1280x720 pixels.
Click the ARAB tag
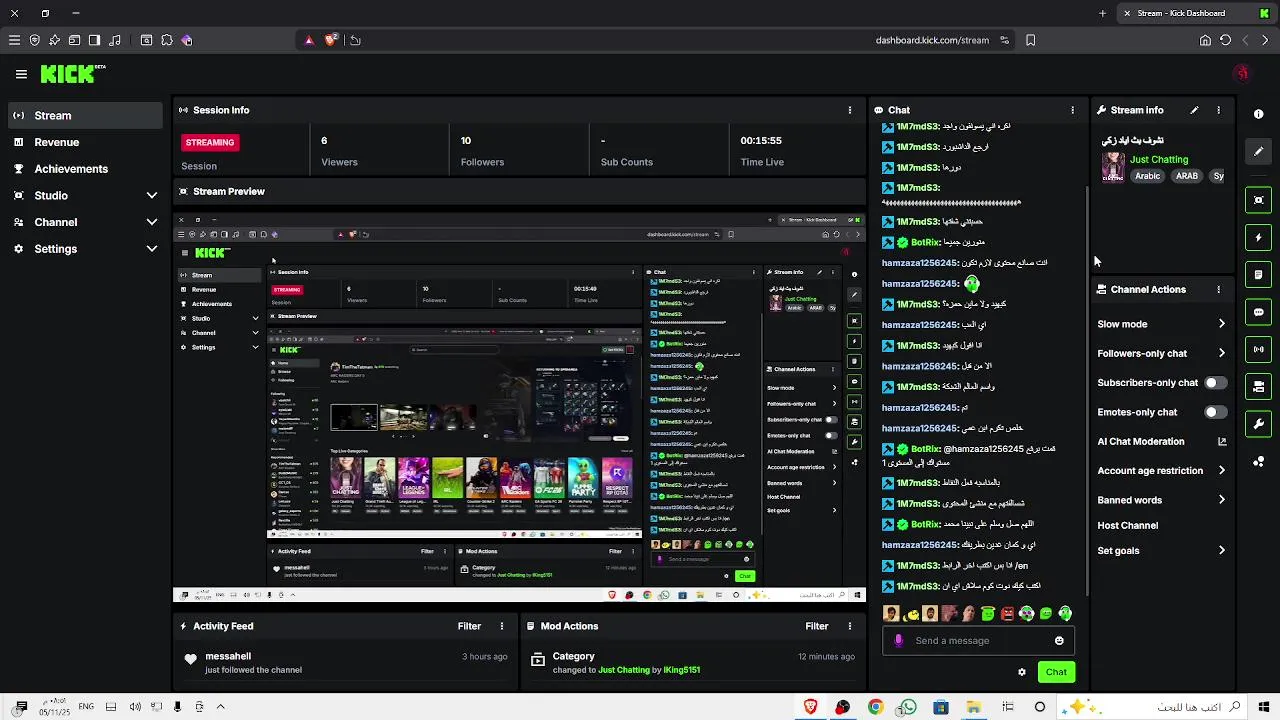1186,176
